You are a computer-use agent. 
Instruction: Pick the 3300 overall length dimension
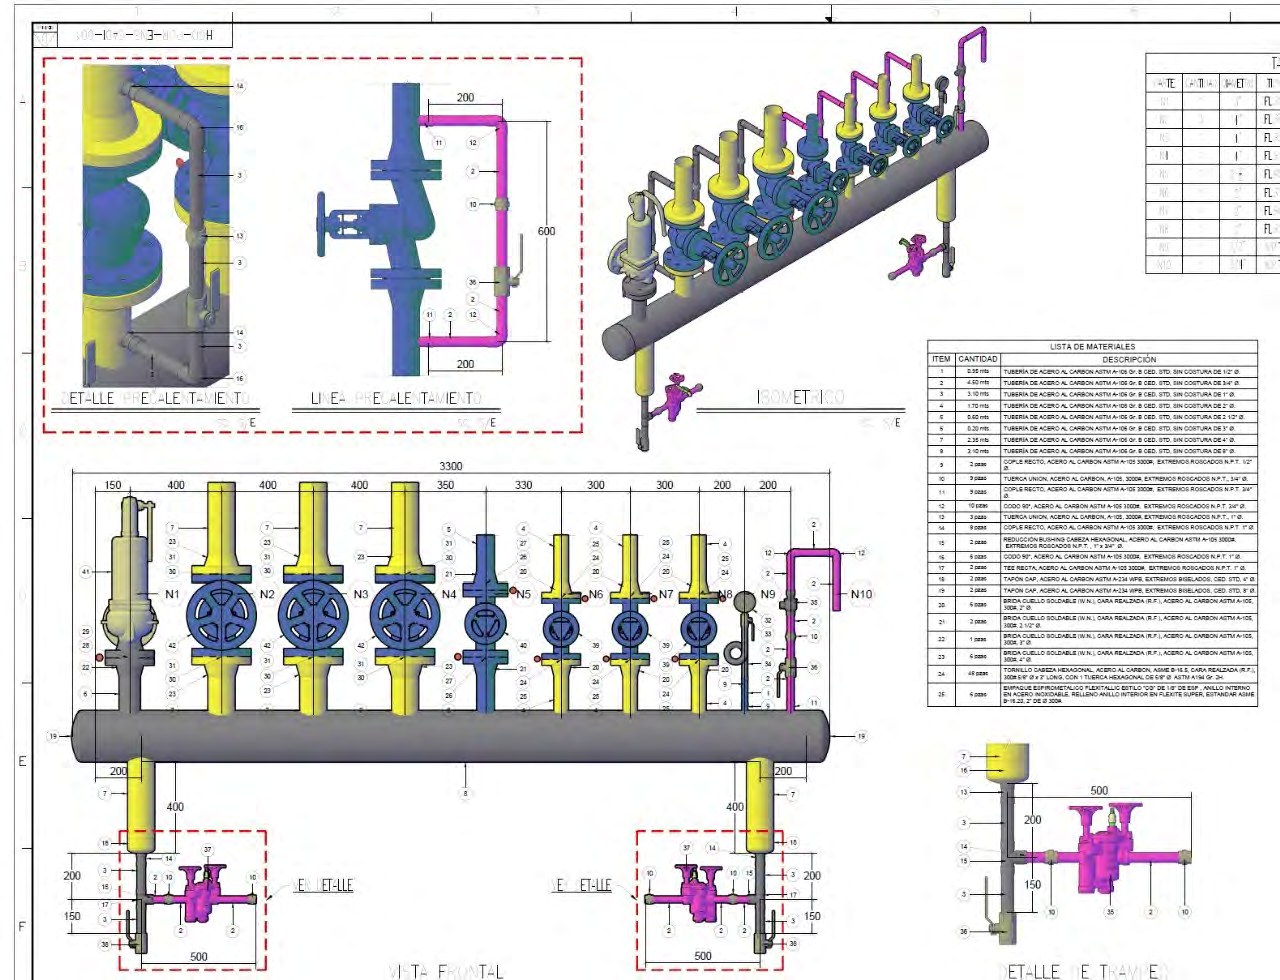point(451,466)
